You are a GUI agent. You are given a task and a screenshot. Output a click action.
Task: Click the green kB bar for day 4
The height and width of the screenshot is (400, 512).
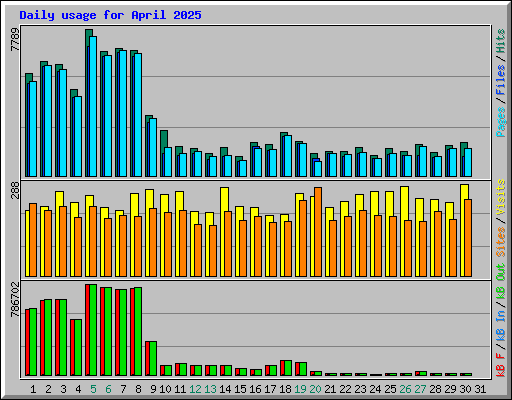78,348
